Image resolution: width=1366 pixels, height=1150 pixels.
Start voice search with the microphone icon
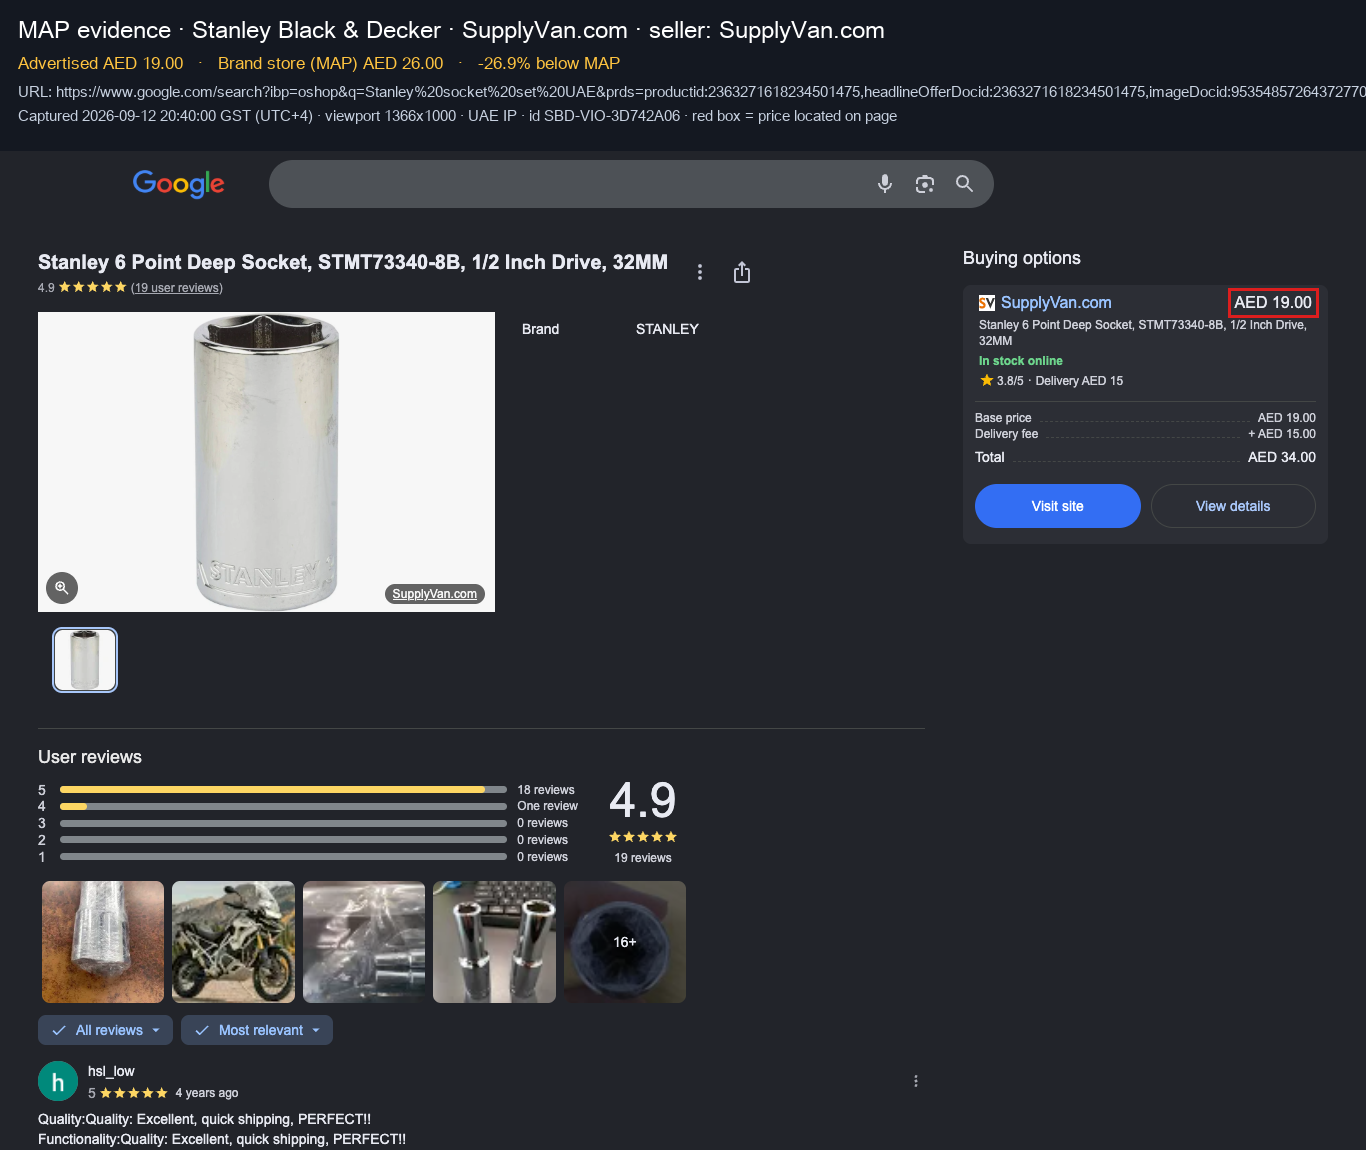click(x=885, y=184)
